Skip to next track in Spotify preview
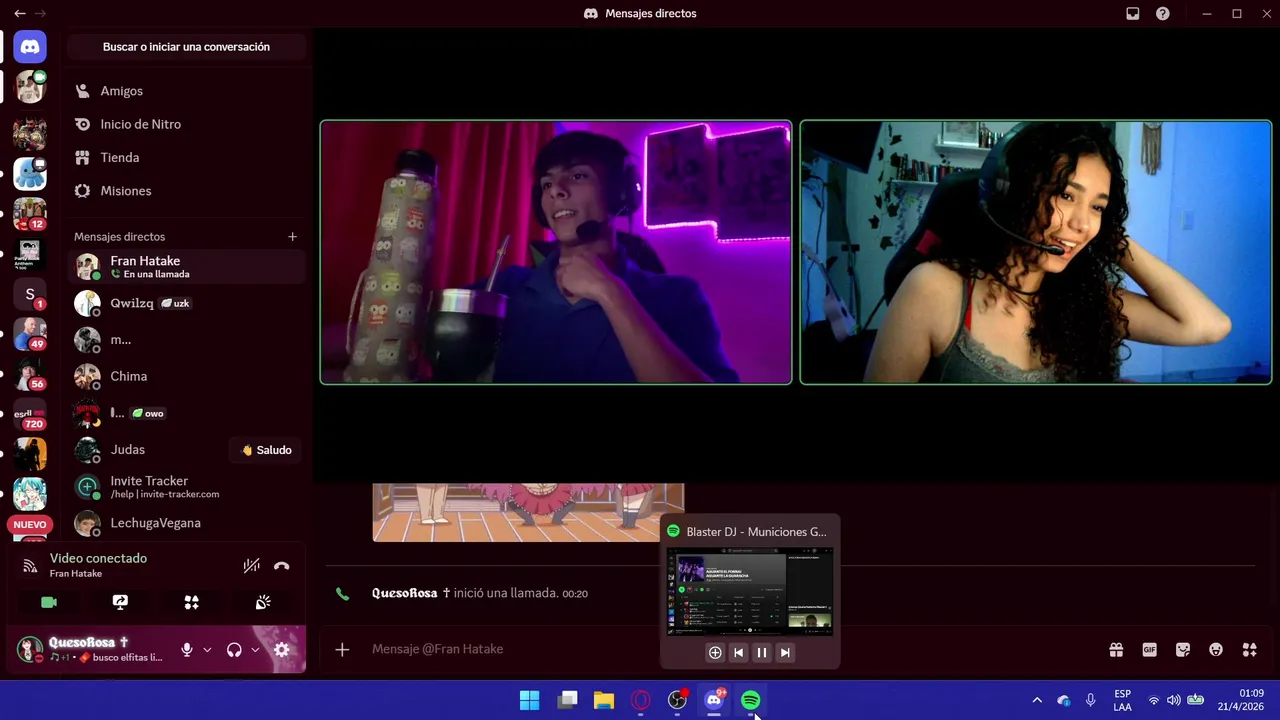 (x=785, y=652)
